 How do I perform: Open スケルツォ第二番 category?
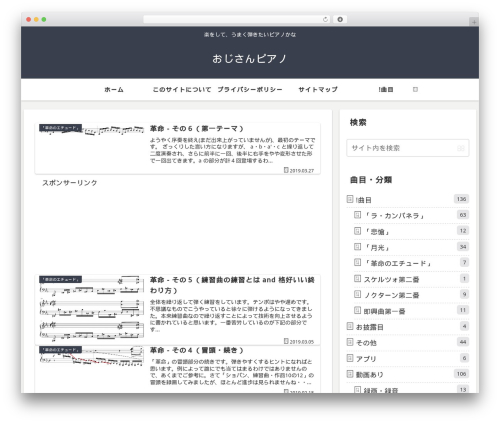coord(411,279)
